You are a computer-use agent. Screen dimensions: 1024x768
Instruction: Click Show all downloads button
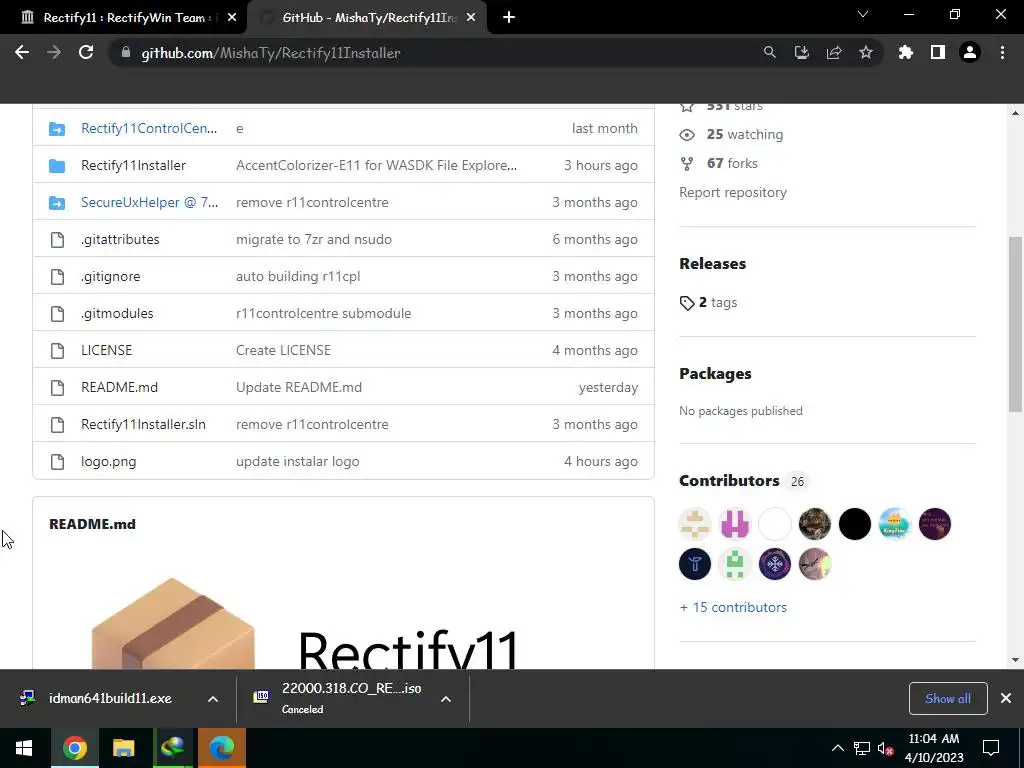948,699
